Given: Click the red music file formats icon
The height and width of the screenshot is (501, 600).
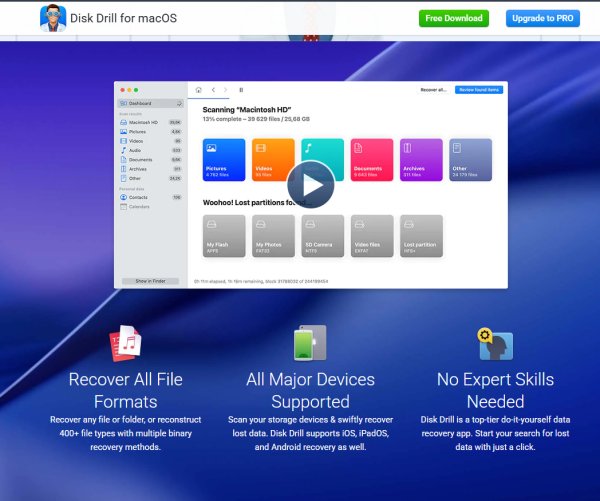Looking at the screenshot, I should tap(126, 343).
